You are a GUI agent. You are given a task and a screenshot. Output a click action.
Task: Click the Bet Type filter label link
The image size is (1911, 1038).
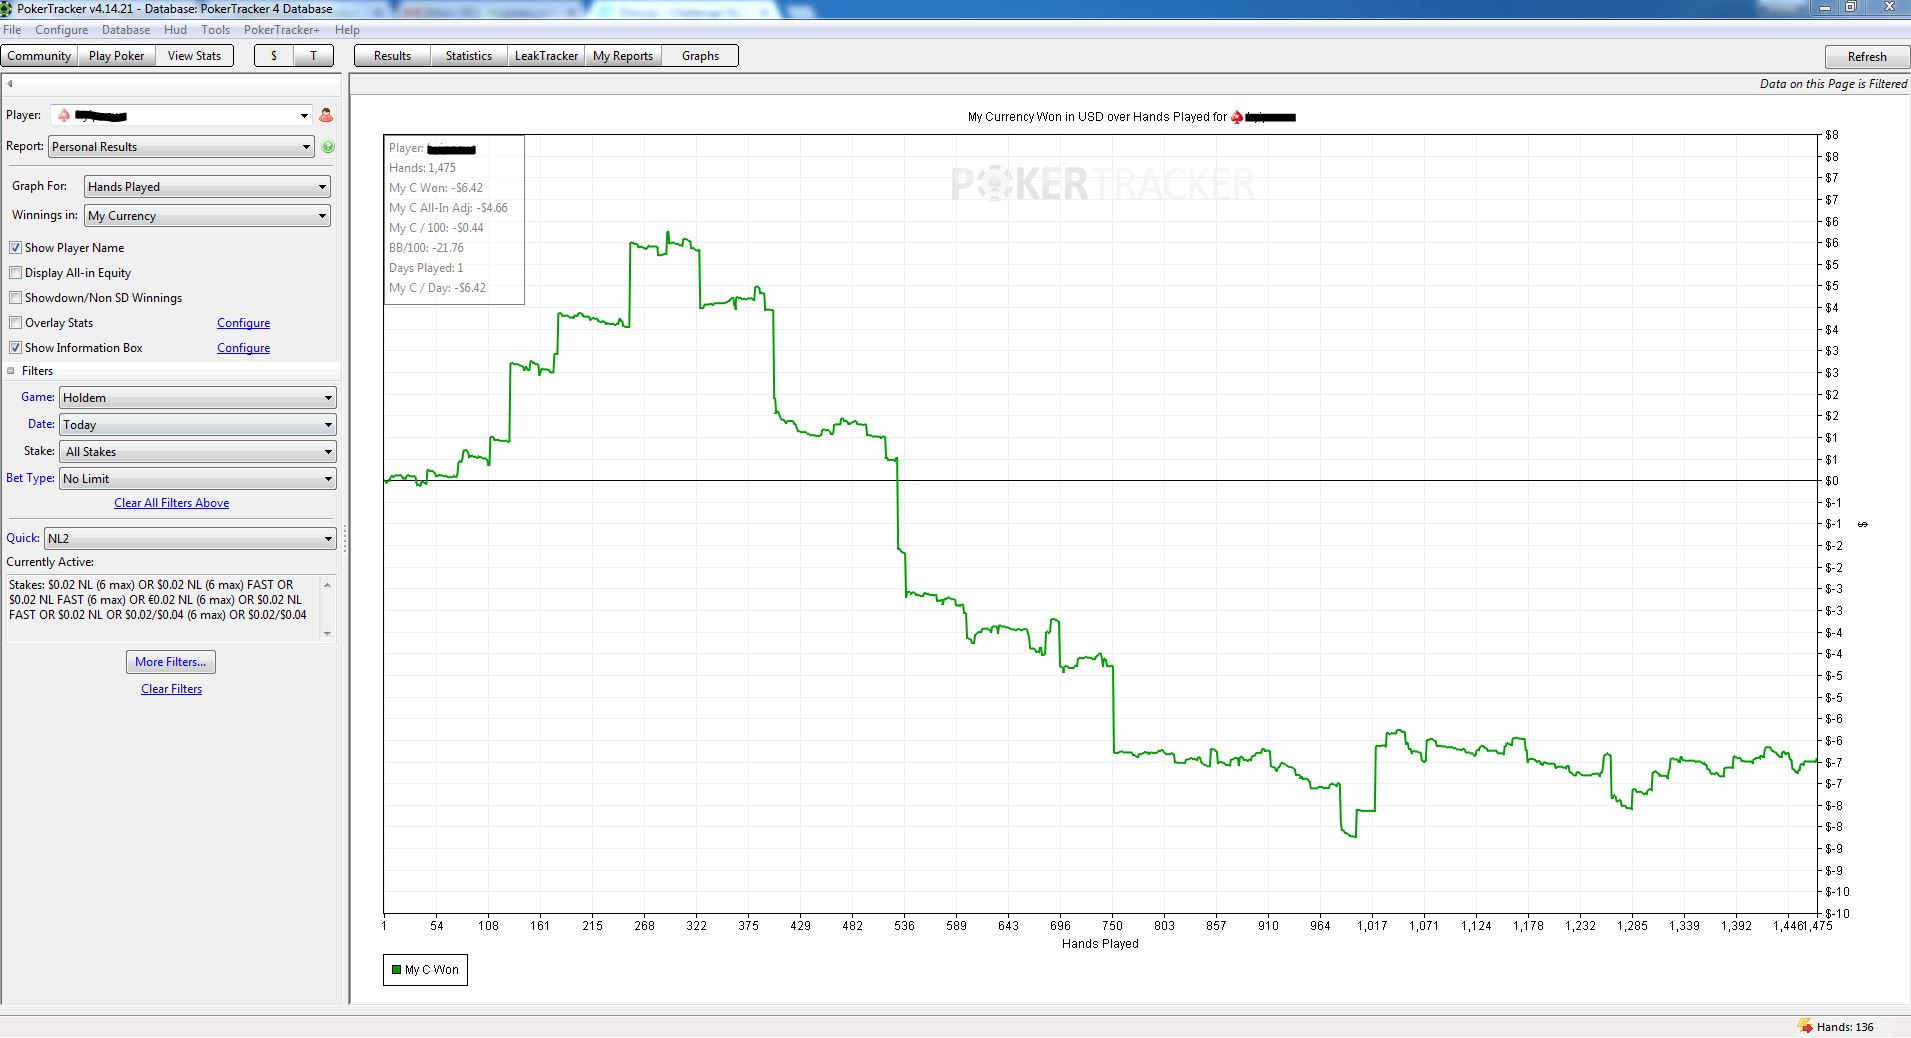click(x=30, y=478)
